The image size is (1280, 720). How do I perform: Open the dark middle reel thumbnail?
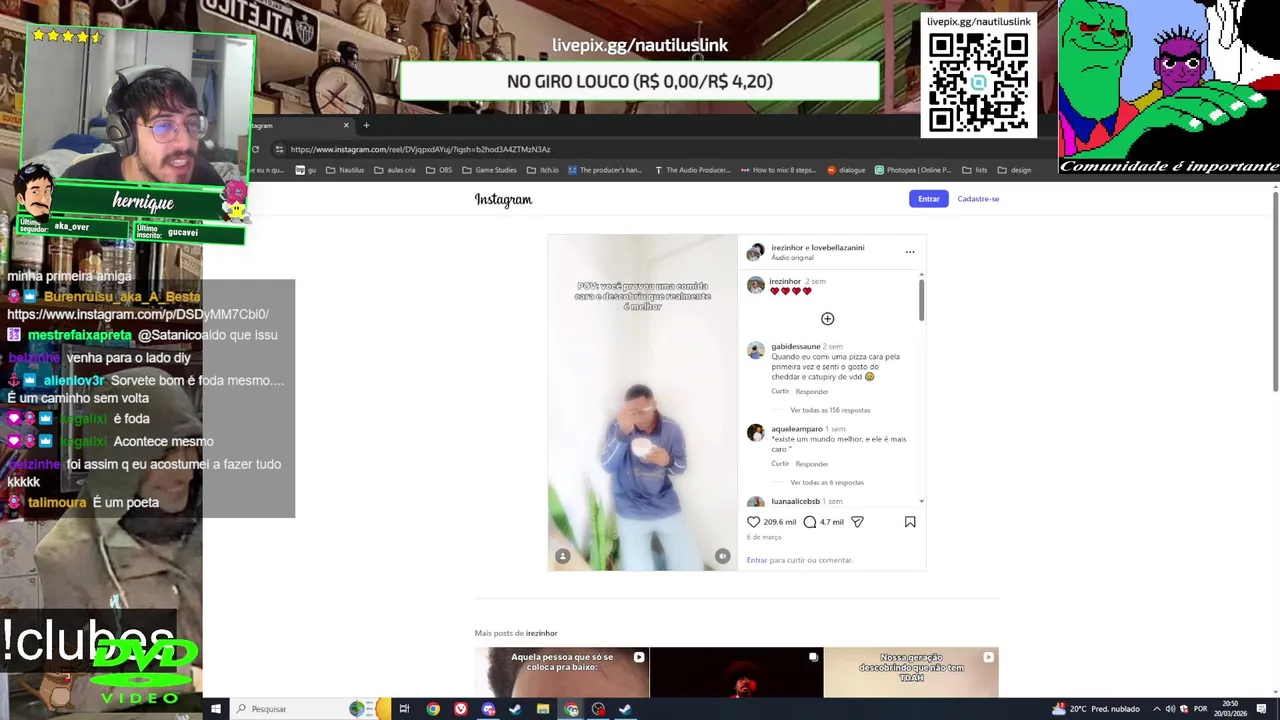point(736,672)
